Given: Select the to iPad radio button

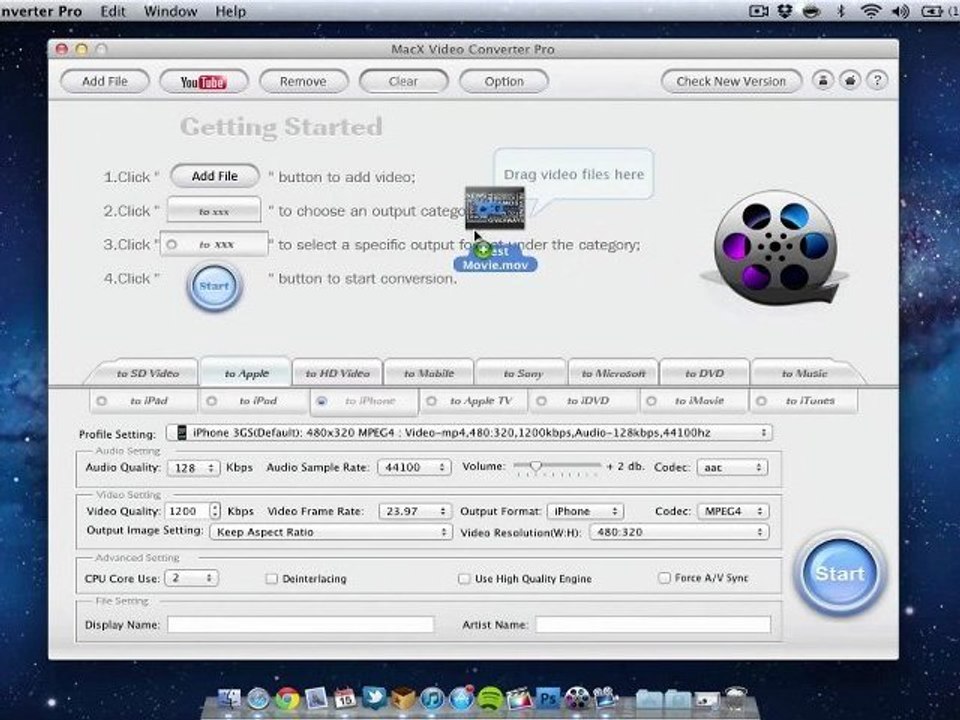Looking at the screenshot, I should [102, 401].
